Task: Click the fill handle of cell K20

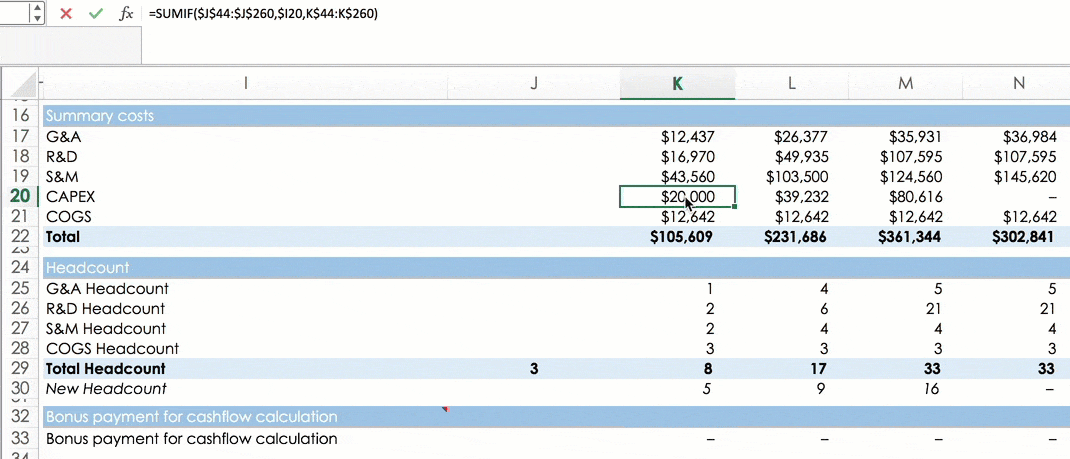Action: [x=734, y=207]
